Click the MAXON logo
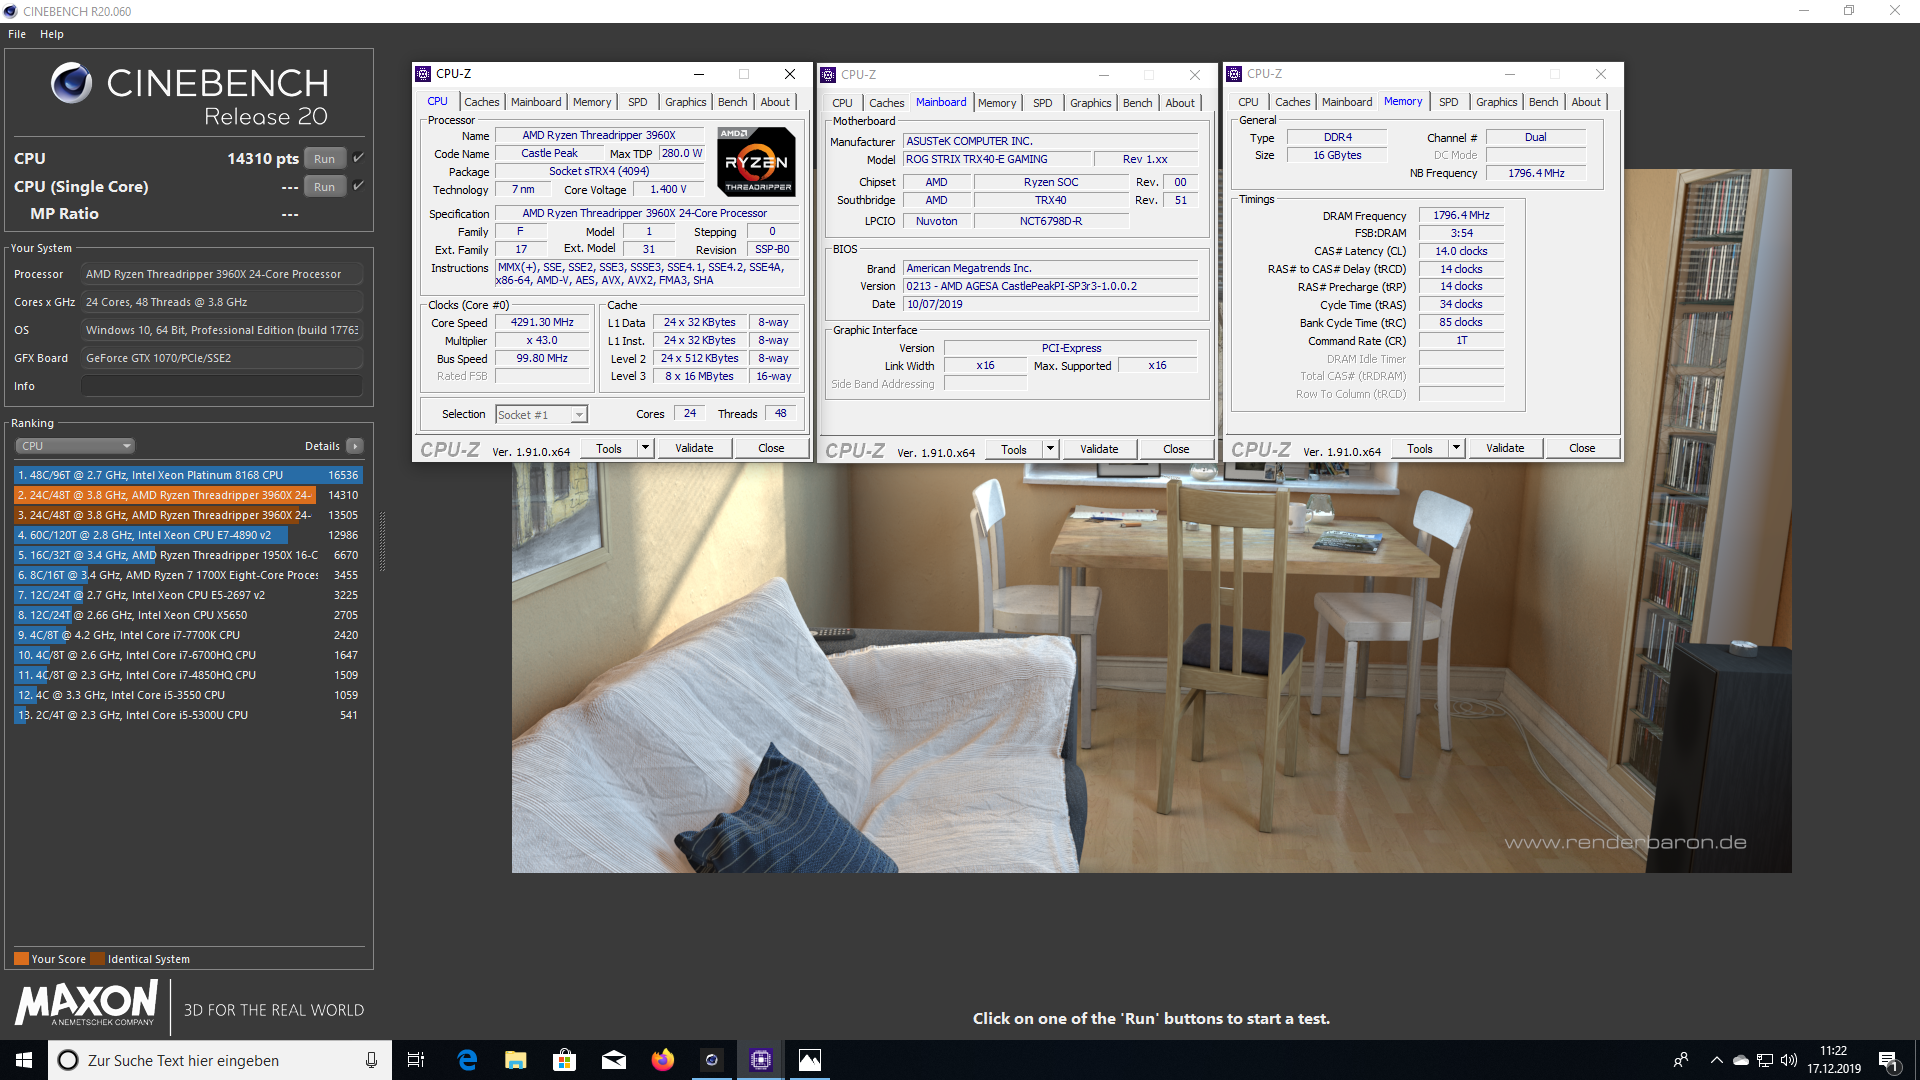 click(86, 1002)
